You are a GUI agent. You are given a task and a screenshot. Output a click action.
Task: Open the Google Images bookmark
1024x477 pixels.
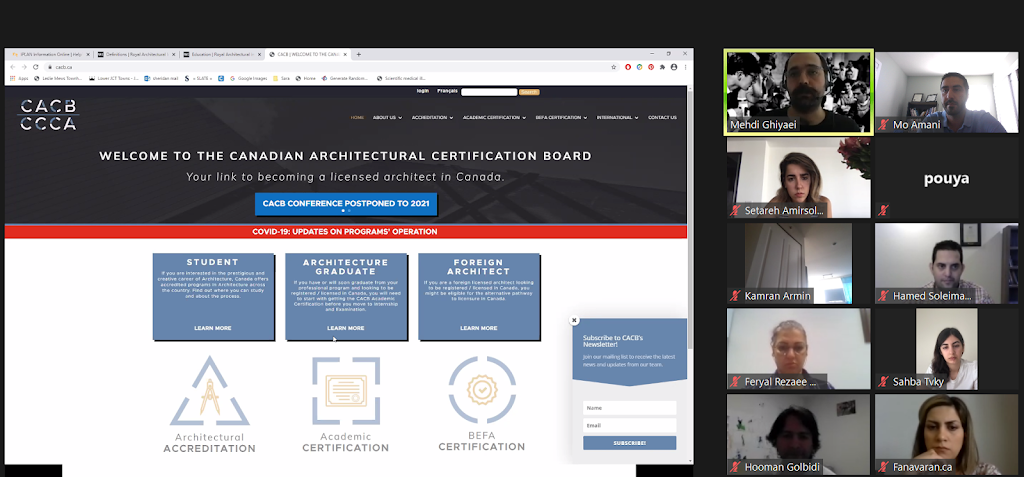click(x=248, y=78)
